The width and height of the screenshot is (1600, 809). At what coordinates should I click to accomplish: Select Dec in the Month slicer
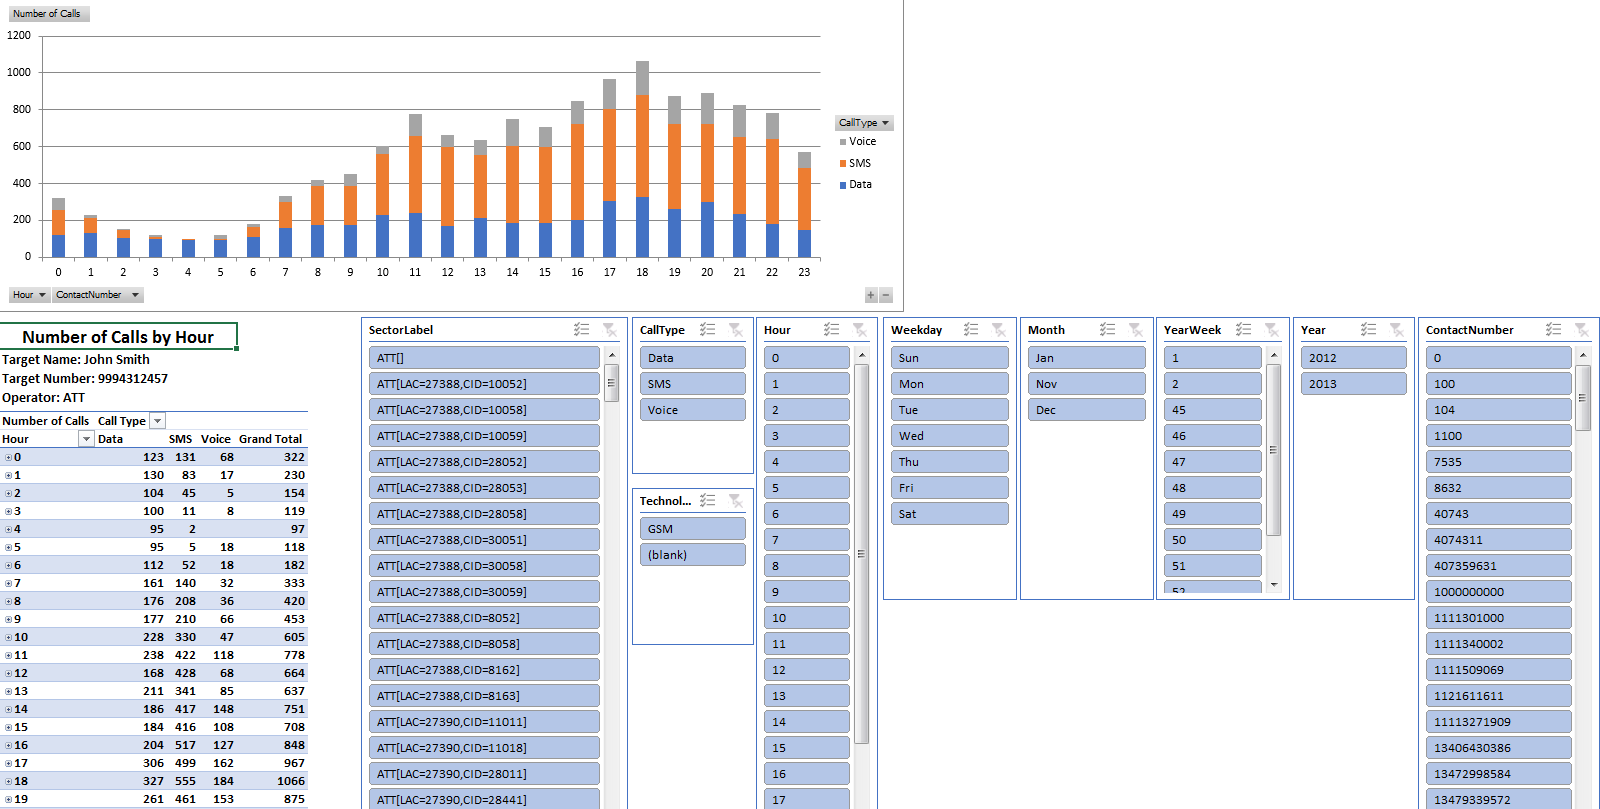click(1086, 410)
